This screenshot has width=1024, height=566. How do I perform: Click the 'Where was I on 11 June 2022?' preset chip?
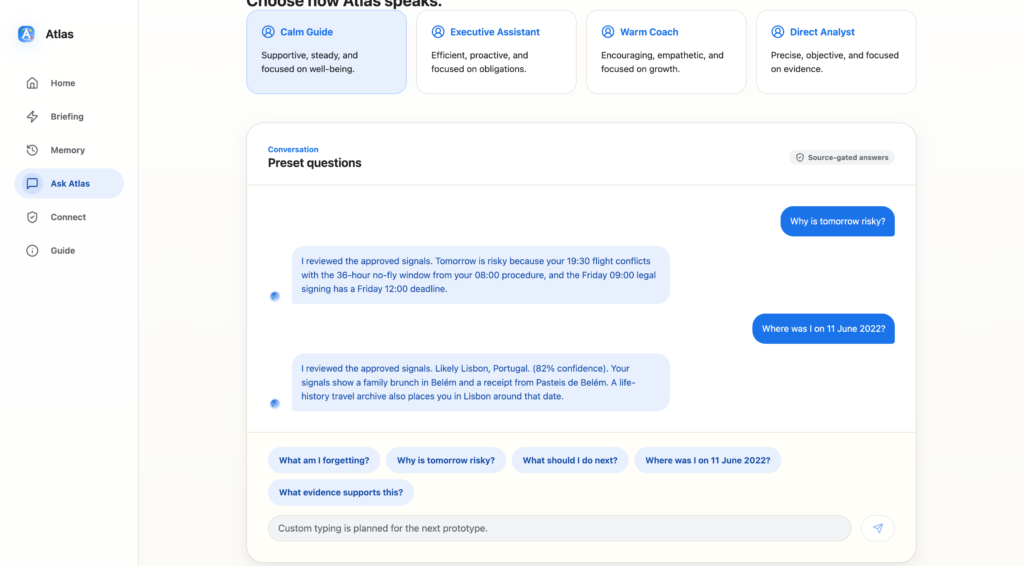click(707, 460)
